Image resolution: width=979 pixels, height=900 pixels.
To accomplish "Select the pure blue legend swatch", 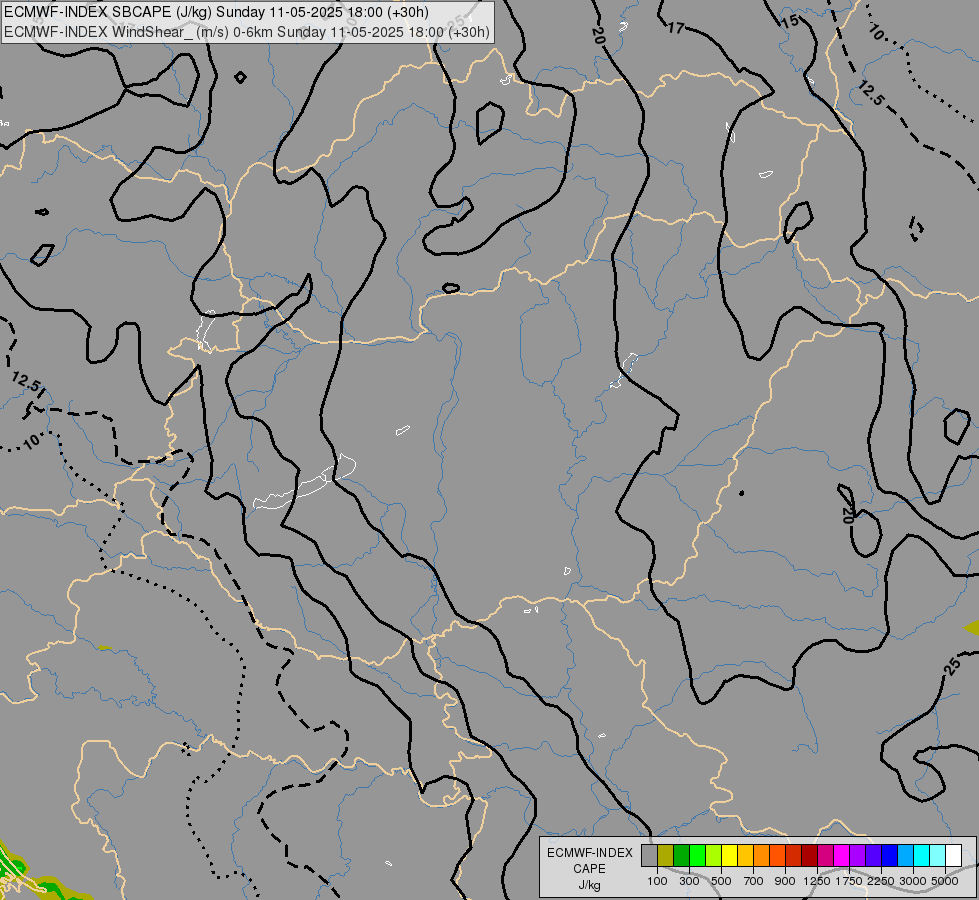I will click(x=889, y=856).
